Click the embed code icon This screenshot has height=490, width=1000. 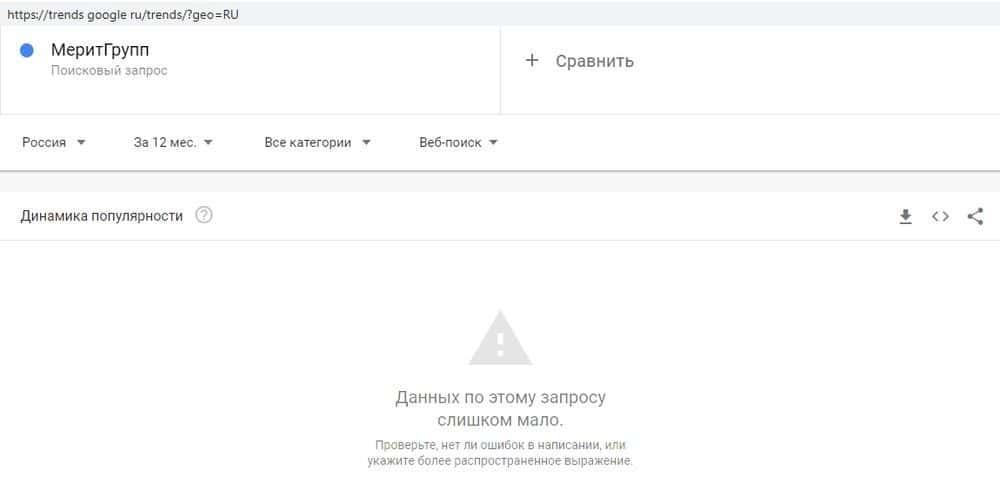(940, 216)
